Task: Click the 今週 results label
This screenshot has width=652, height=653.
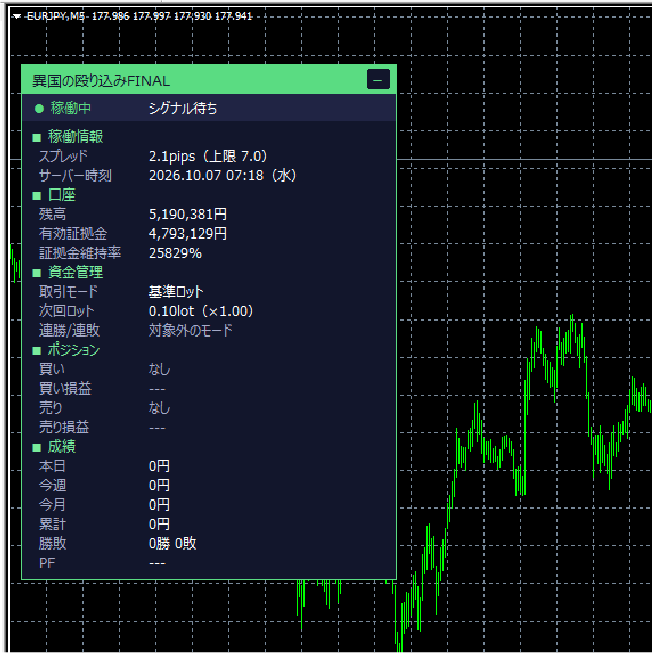Action: pyautogui.click(x=52, y=486)
